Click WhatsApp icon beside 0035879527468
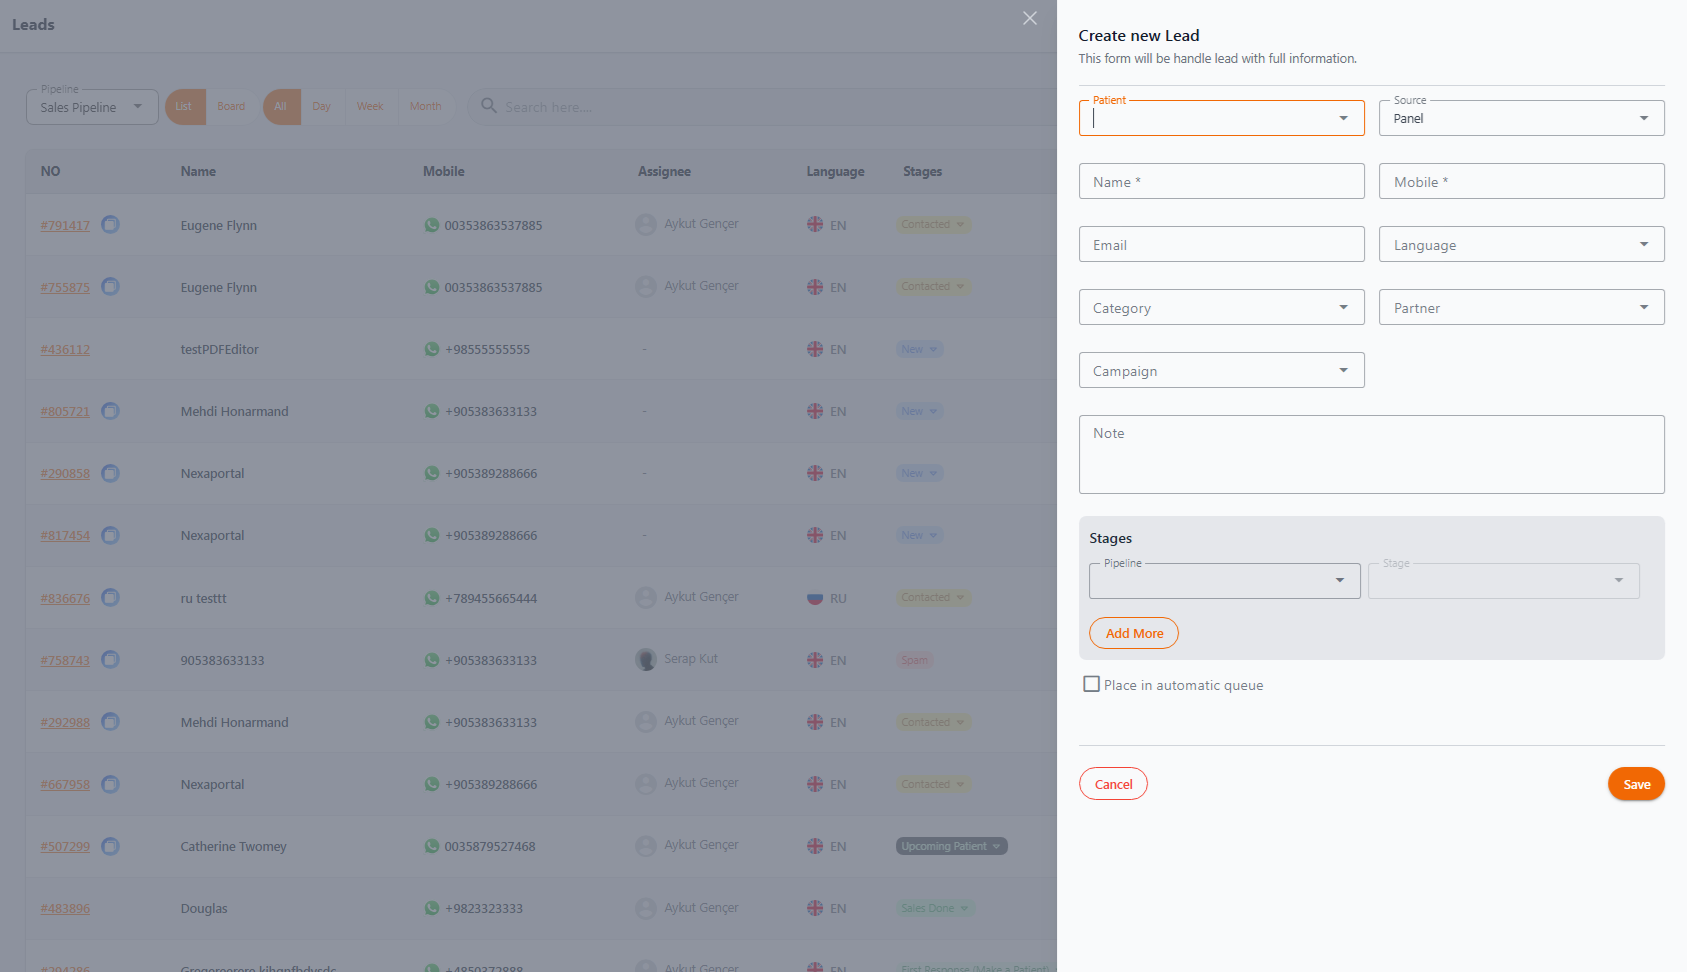Image resolution: width=1687 pixels, height=972 pixels. (x=432, y=846)
